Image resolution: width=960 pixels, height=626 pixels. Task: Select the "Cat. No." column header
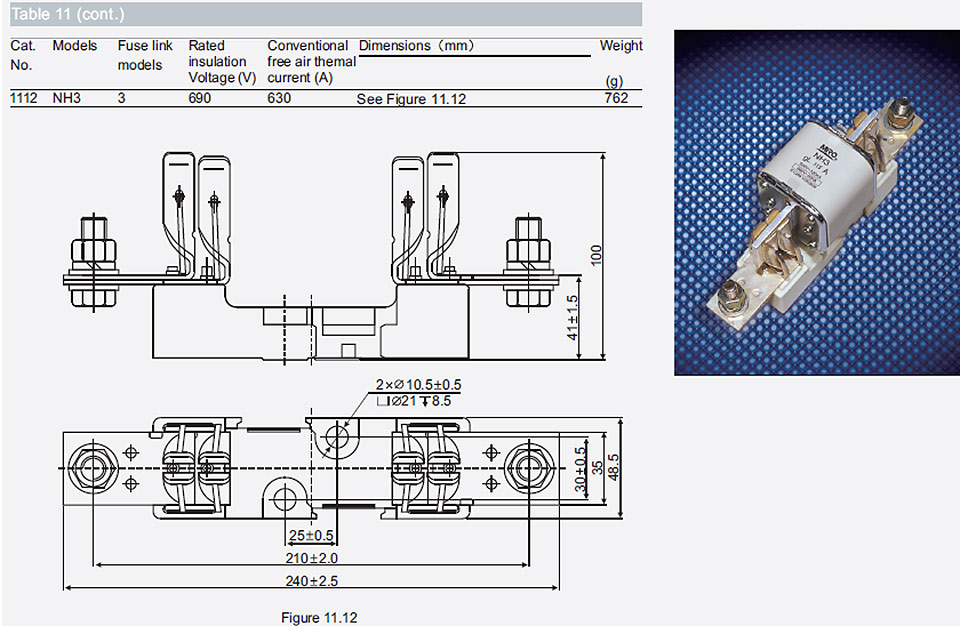[x=23, y=55]
